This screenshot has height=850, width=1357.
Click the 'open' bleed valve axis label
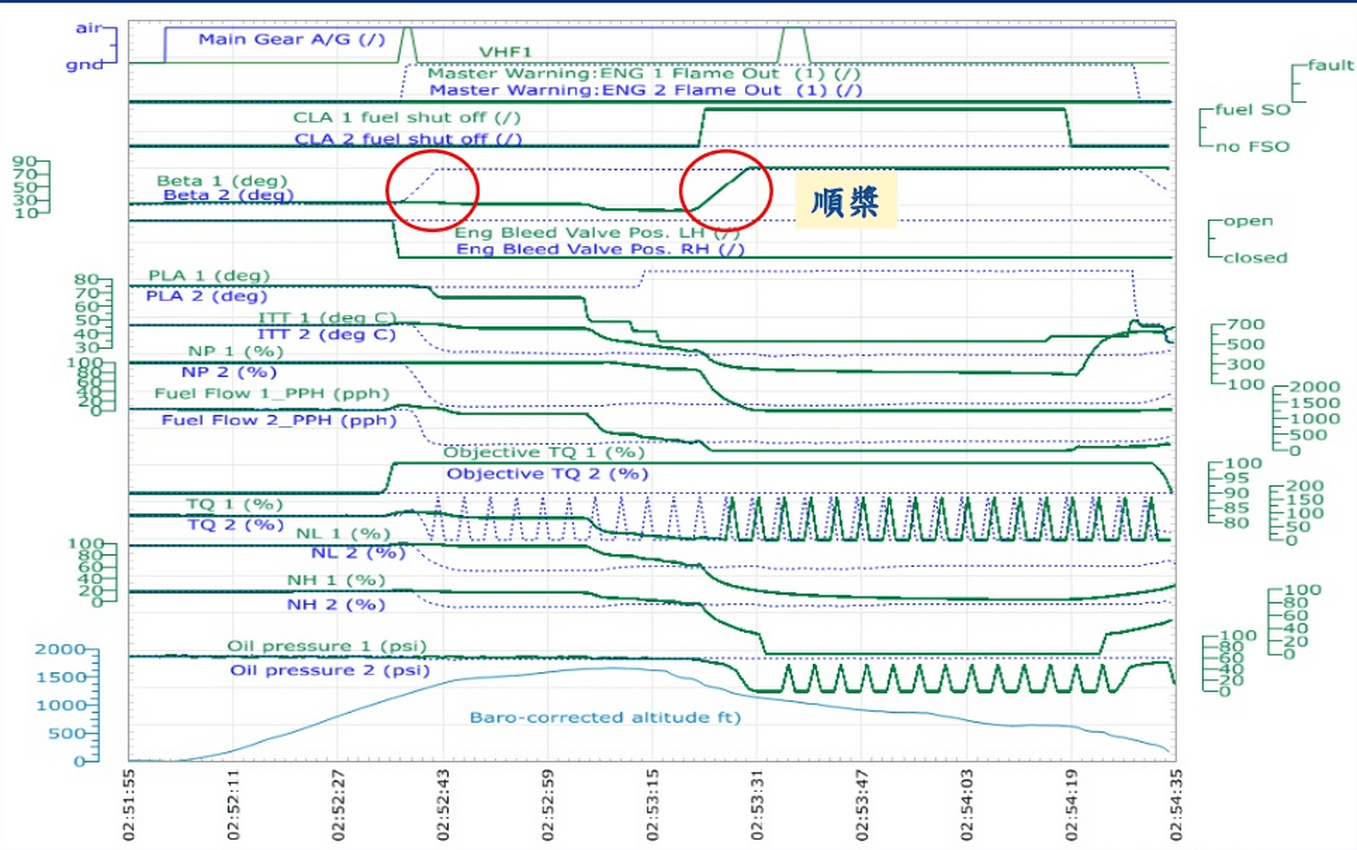click(x=1248, y=222)
